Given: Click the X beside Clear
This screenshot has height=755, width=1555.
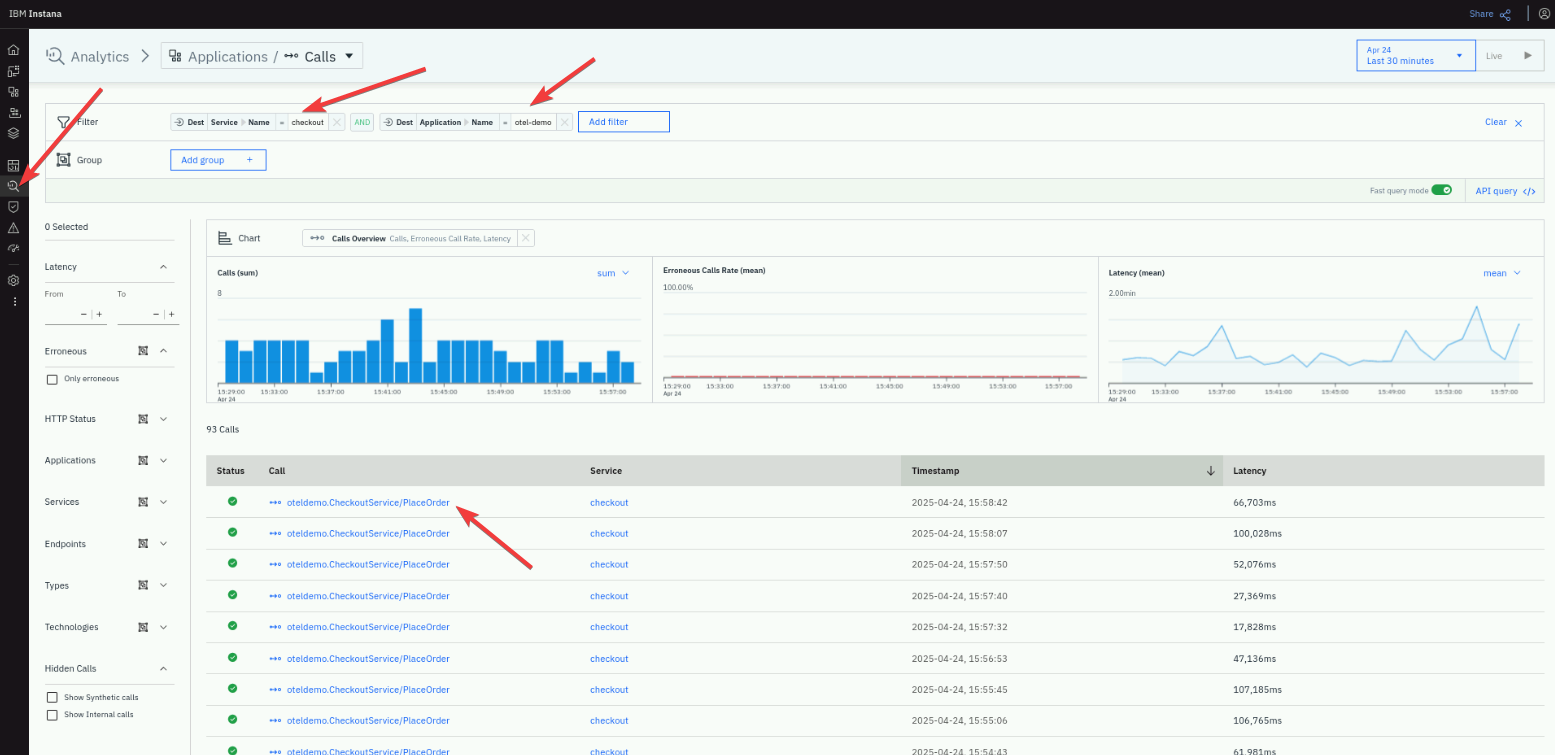Looking at the screenshot, I should point(1518,123).
